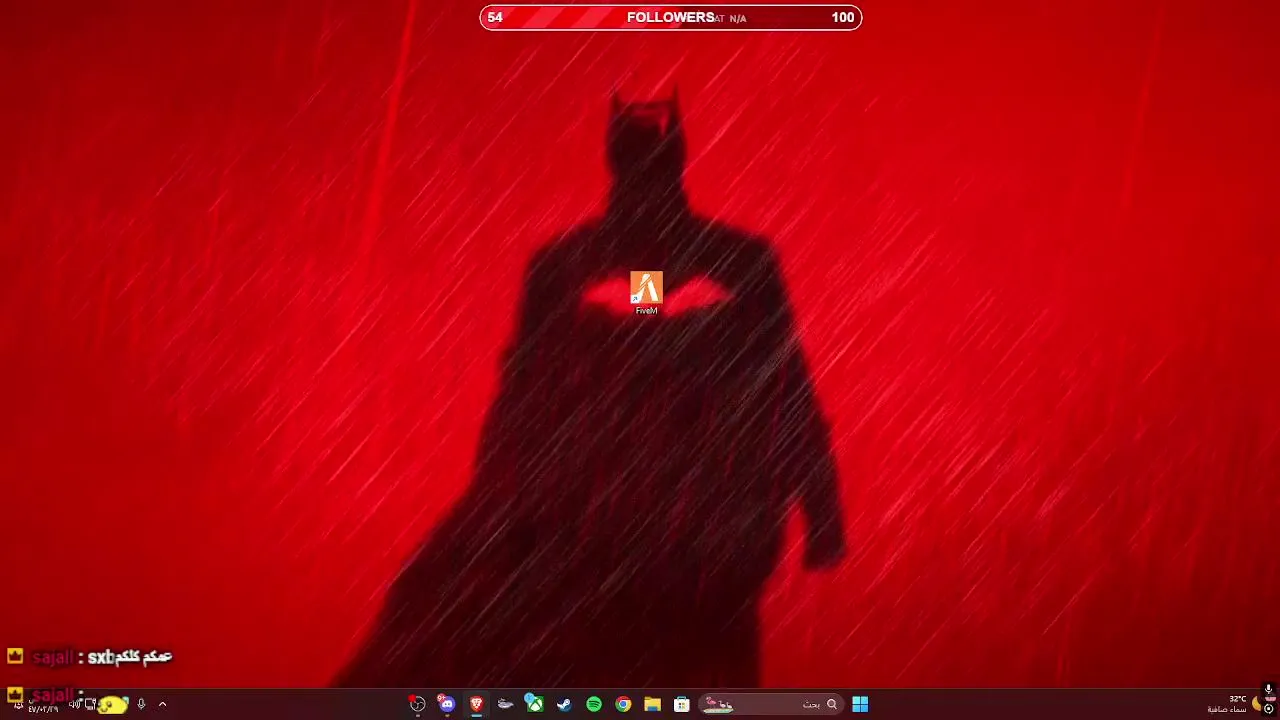
Task: Click the Windows Start button
Action: tap(860, 704)
